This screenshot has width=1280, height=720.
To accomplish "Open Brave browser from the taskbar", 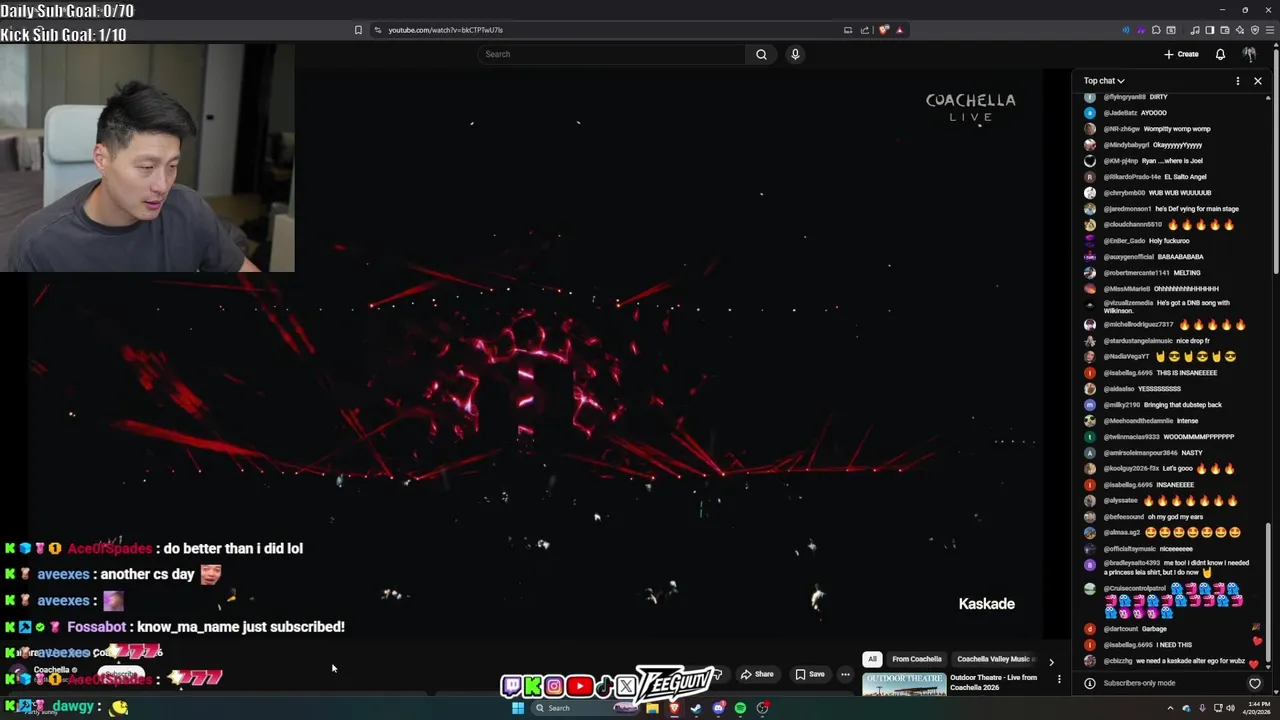I will tap(674, 708).
